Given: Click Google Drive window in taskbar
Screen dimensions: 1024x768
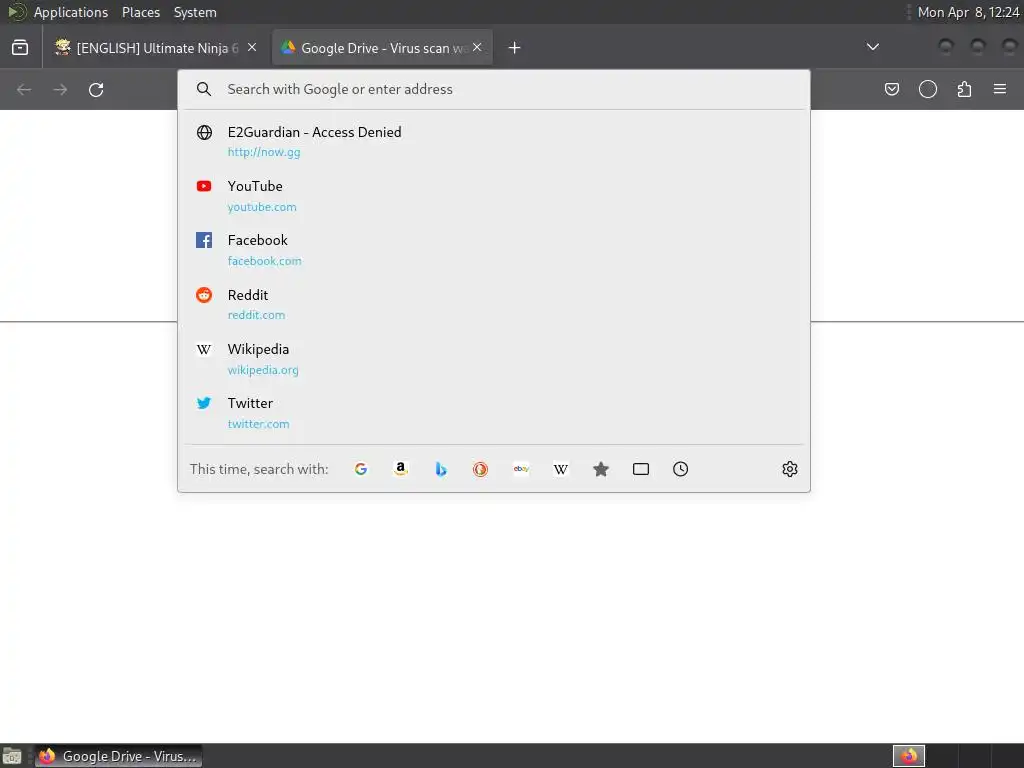Looking at the screenshot, I should point(118,756).
